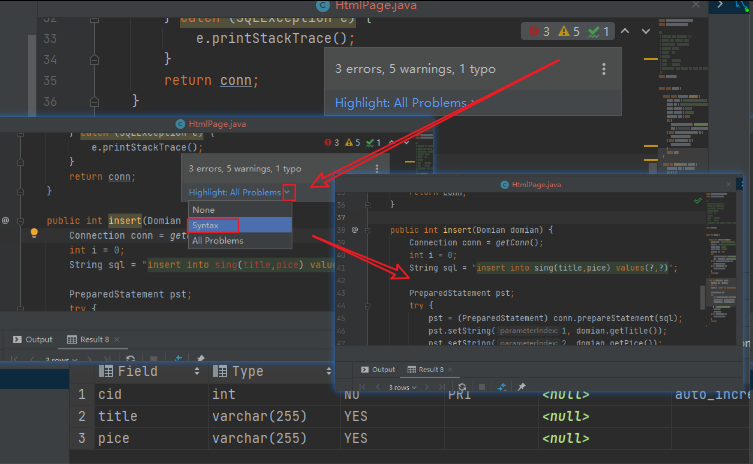This screenshot has height=464, width=753.
Task: Switch to Output tab in right results panel
Action: [x=378, y=369]
